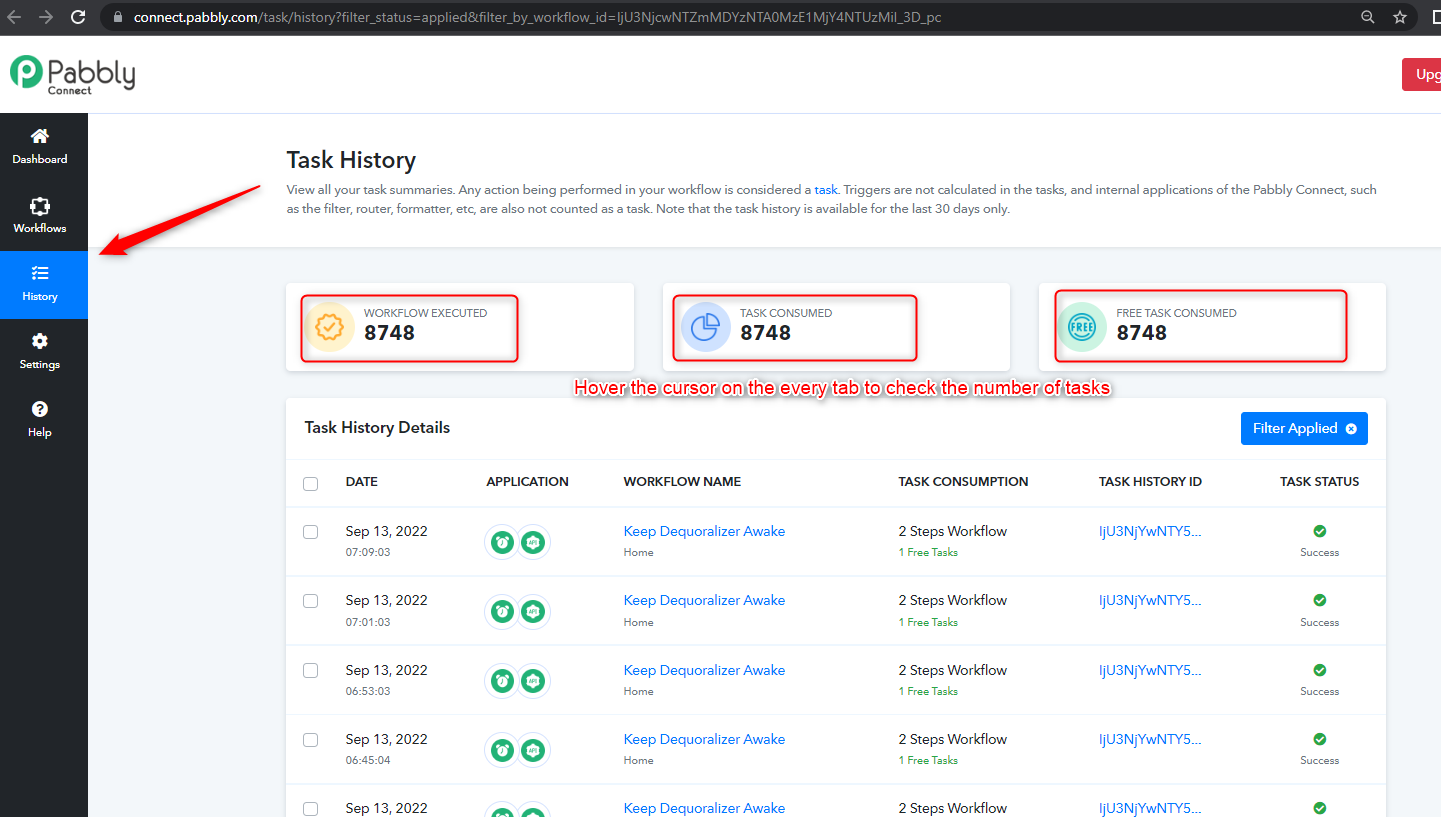
Task: Open Keep Dequoralizer Awake link in 07:01:03 row
Action: point(704,600)
